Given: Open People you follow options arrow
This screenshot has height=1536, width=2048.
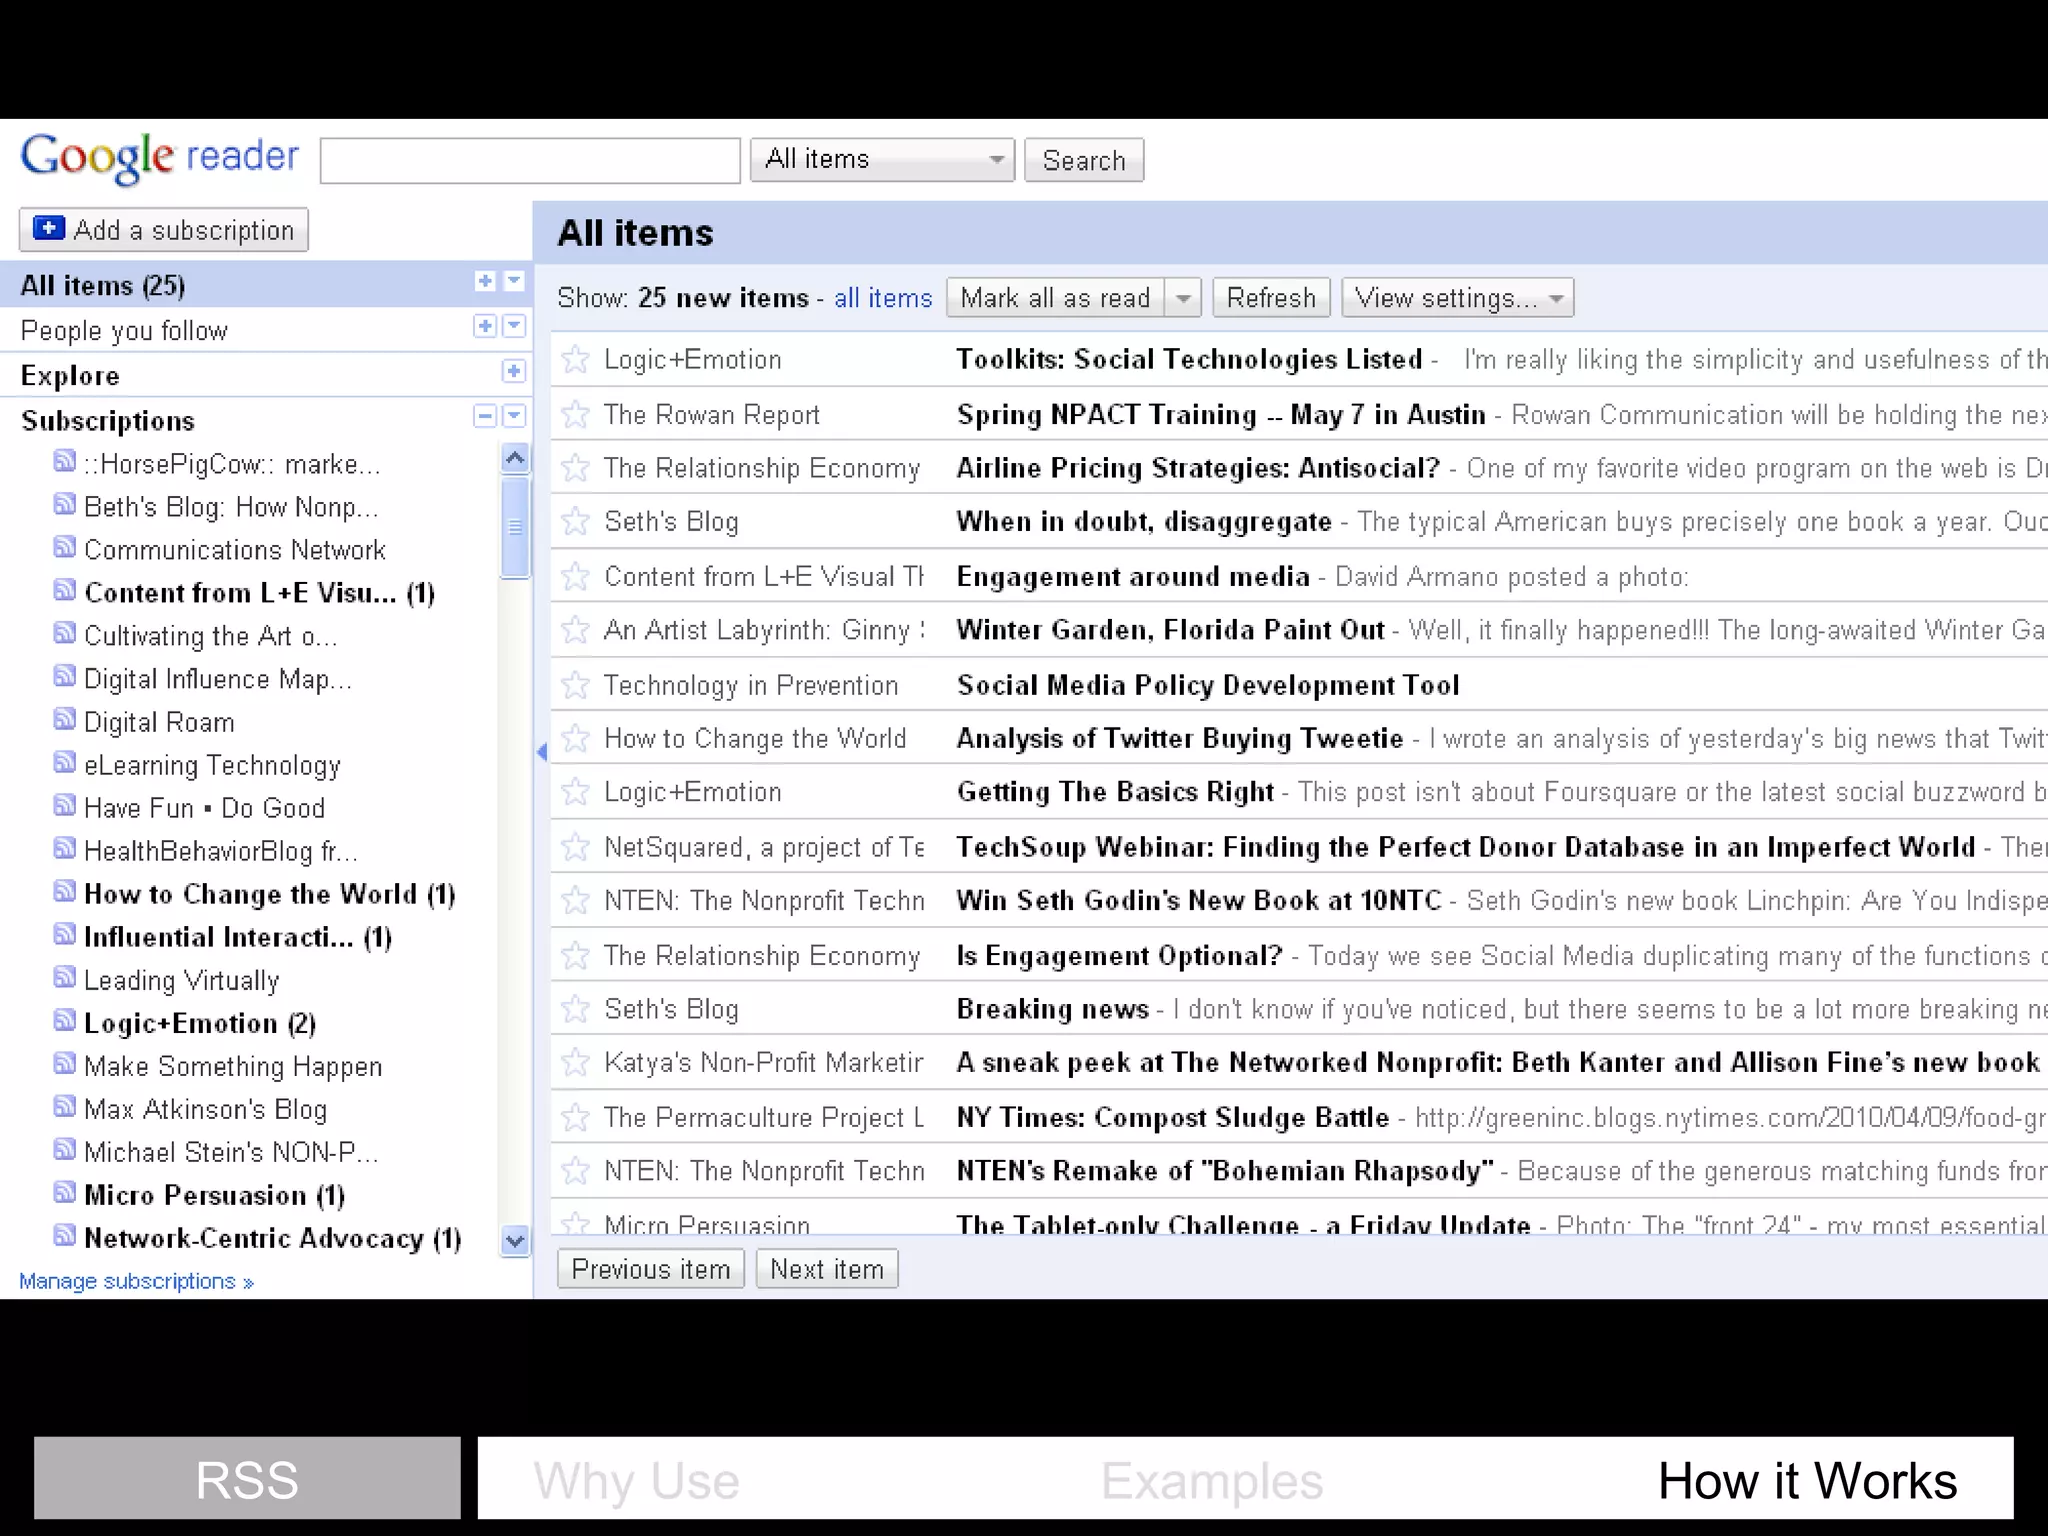Looking at the screenshot, I should (x=514, y=326).
